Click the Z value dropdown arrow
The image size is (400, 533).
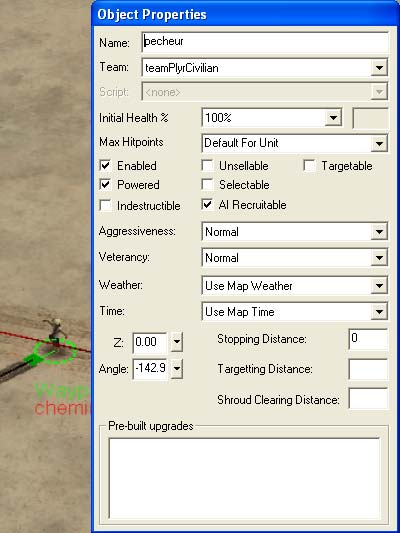click(177, 342)
